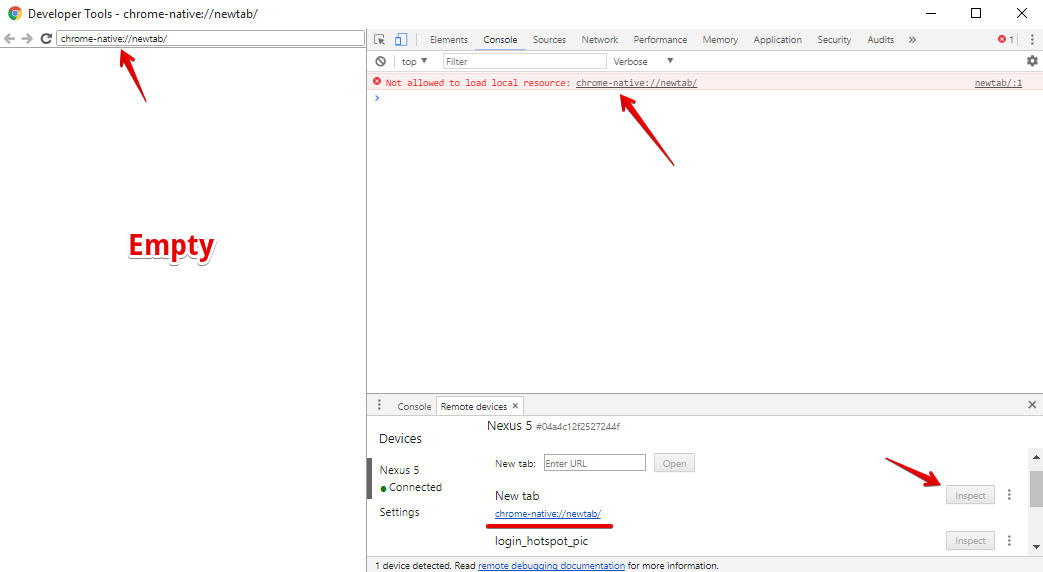This screenshot has width=1043, height=572.
Task: Click the Remote devices scrollbar thumb
Action: [x=1036, y=489]
